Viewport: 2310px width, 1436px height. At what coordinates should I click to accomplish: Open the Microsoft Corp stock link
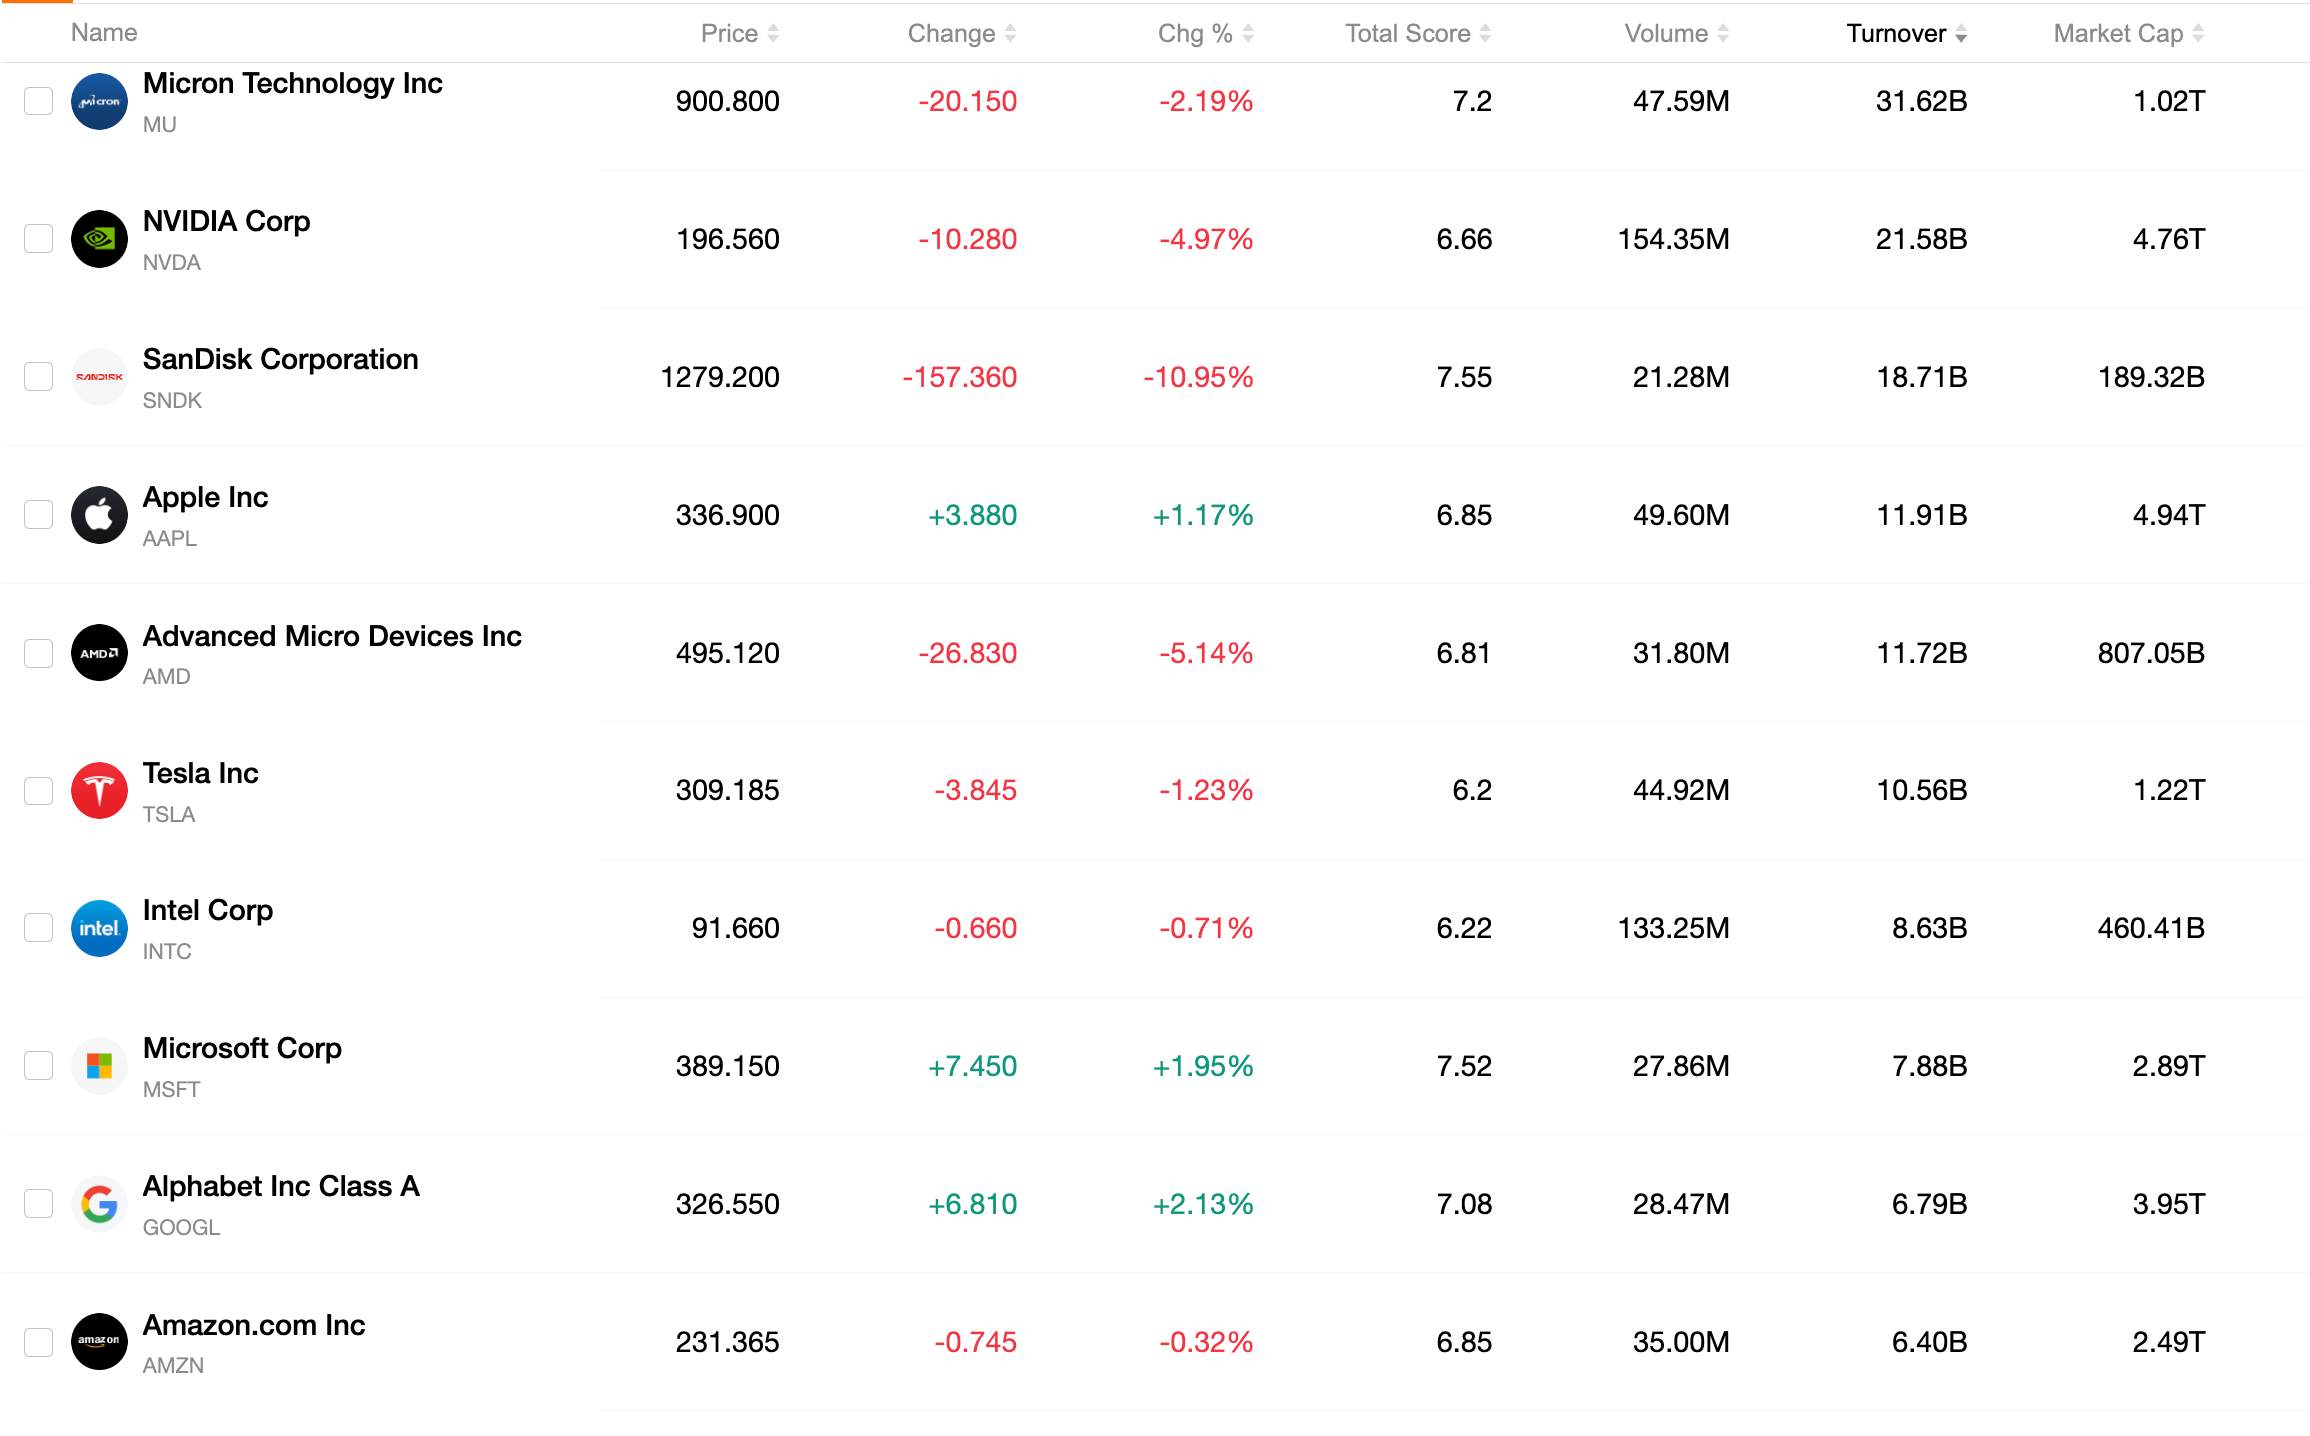(242, 1048)
